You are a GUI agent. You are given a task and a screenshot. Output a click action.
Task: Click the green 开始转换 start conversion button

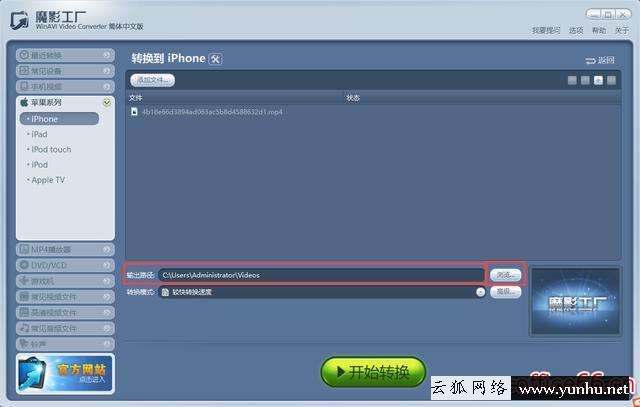373,372
